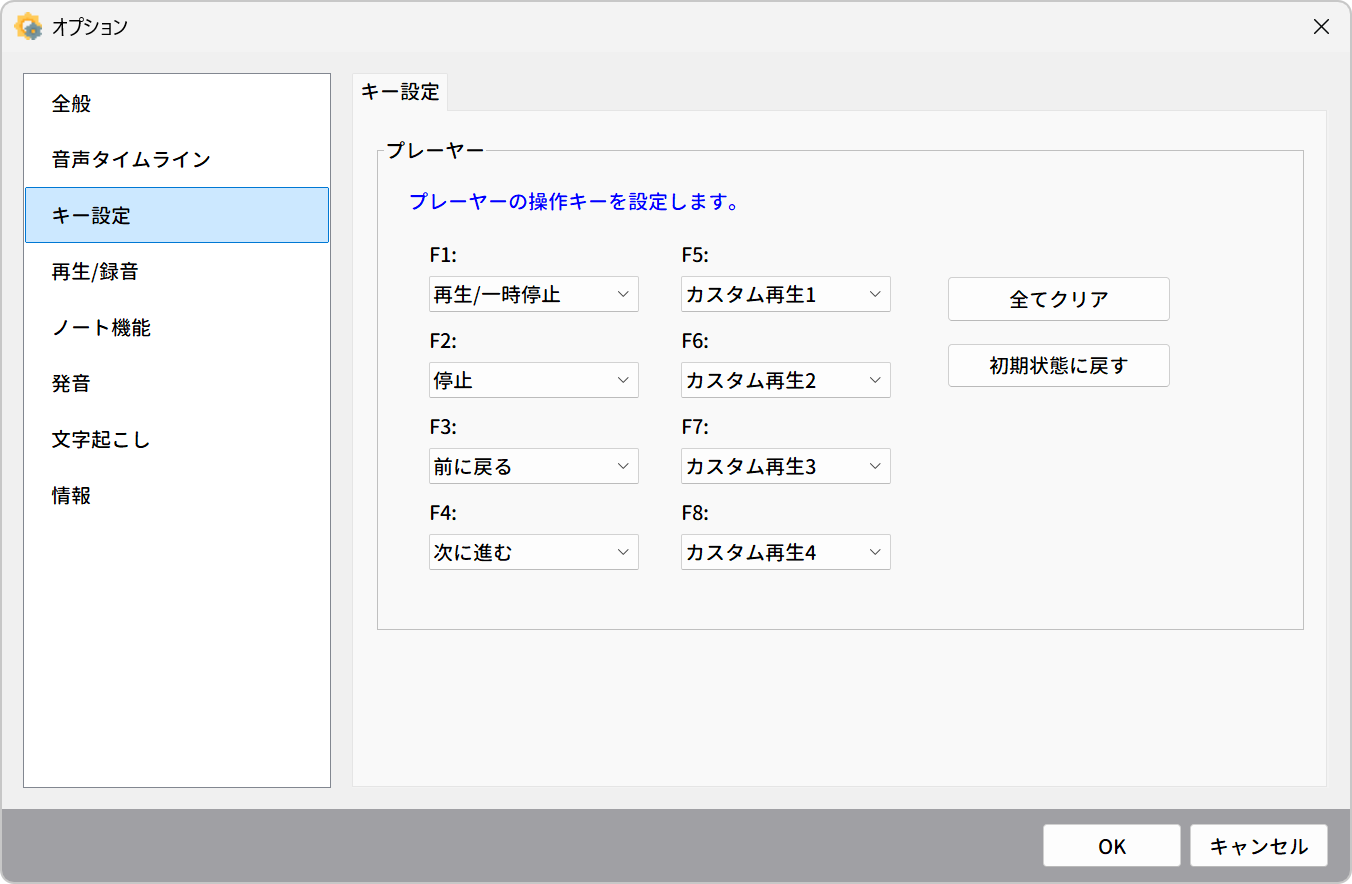Image resolution: width=1352 pixels, height=884 pixels.
Task: Click the 初期状態に戻す button
Action: tap(1059, 366)
